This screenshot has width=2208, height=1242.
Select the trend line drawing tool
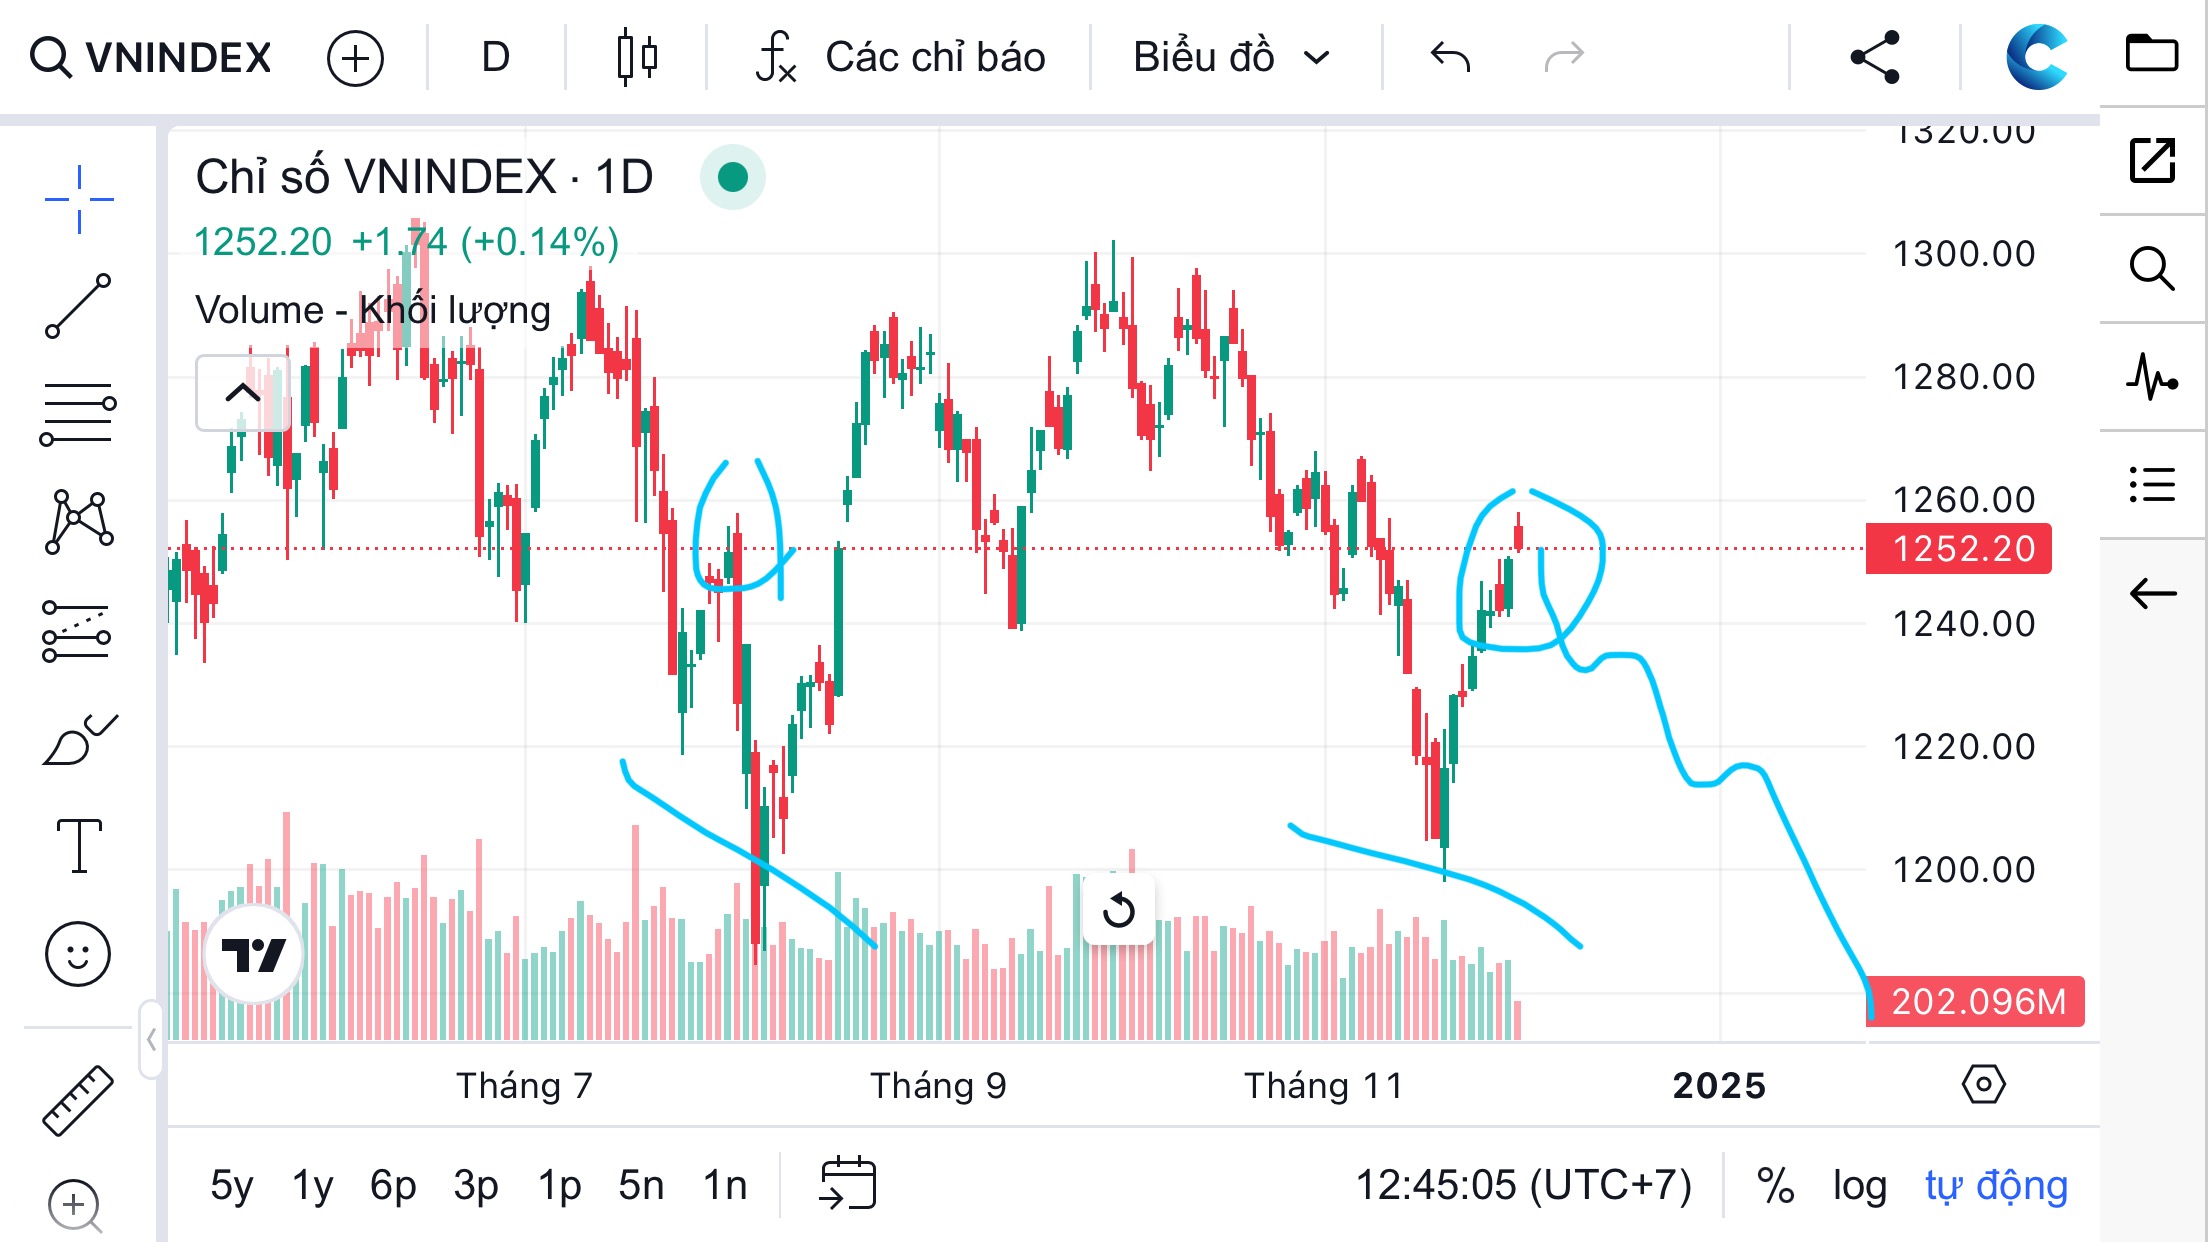78,306
